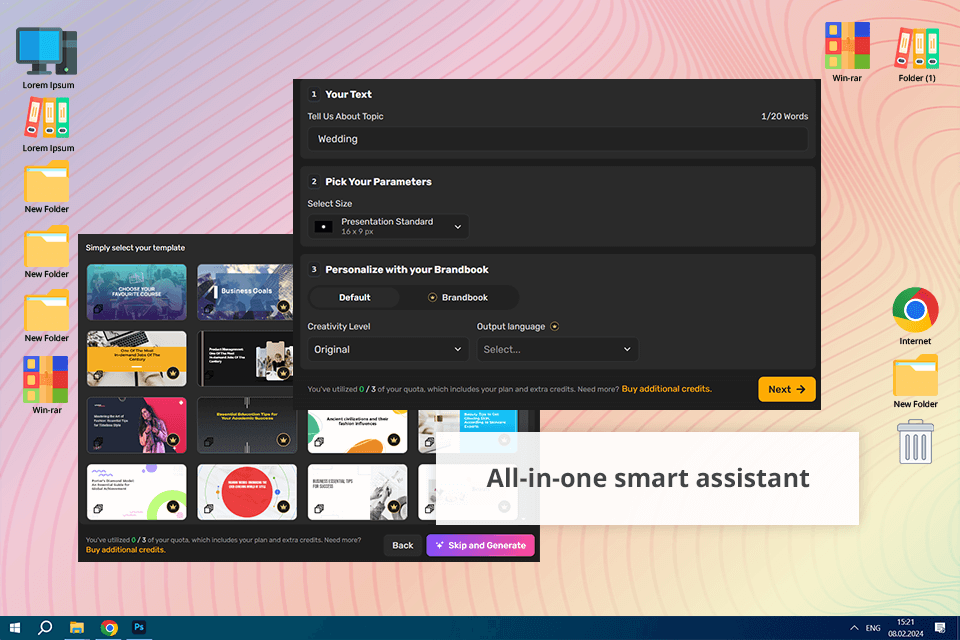Click stacked-pages icon on Choose Your Favourite Course template
This screenshot has width=960, height=640.
[x=98, y=309]
